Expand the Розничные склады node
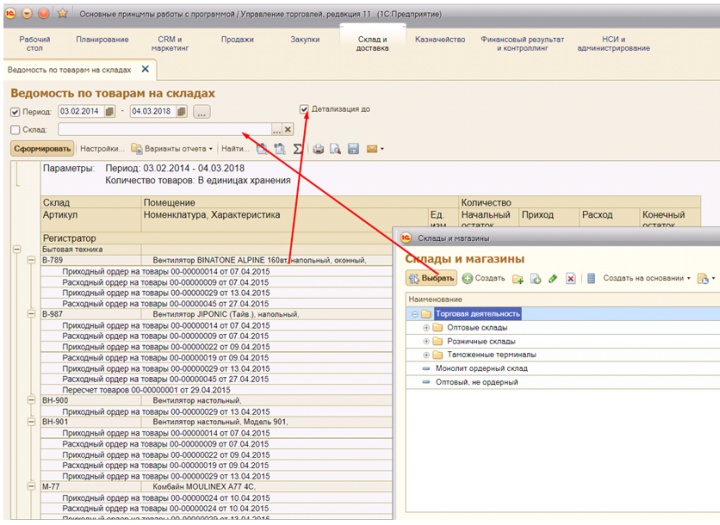 point(426,341)
